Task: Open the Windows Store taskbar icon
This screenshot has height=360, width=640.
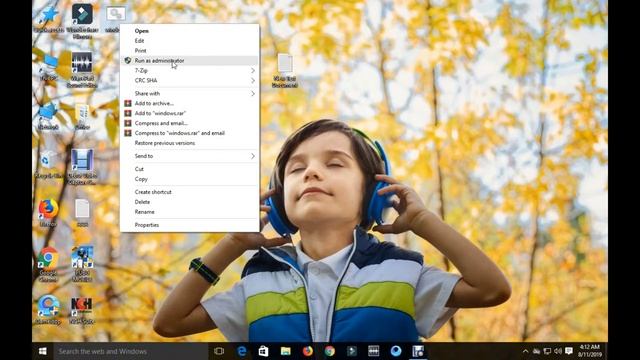Action: (x=264, y=351)
